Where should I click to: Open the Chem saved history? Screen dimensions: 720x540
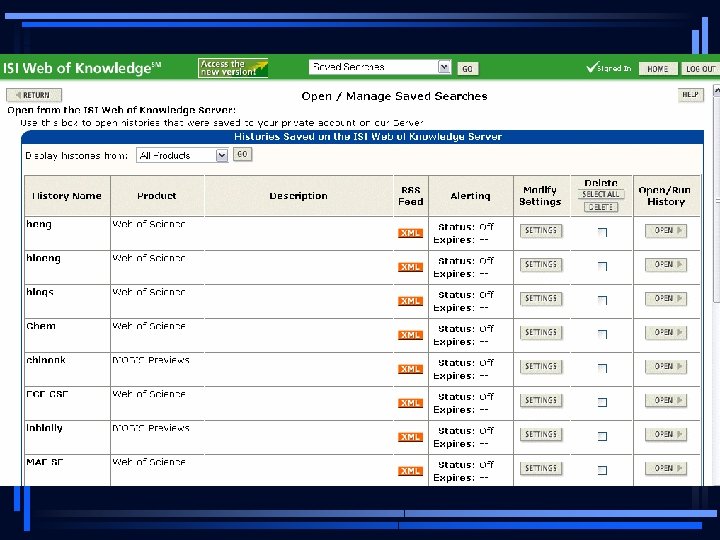(666, 332)
